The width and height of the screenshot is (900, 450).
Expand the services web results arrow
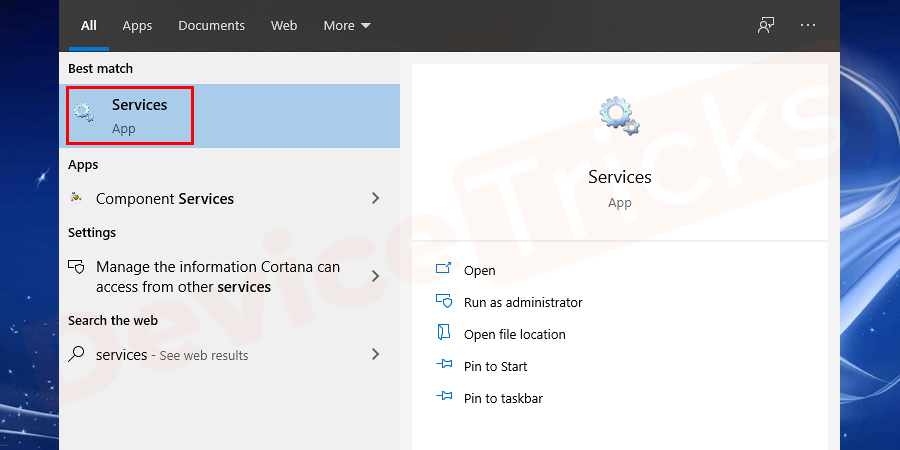[375, 354]
